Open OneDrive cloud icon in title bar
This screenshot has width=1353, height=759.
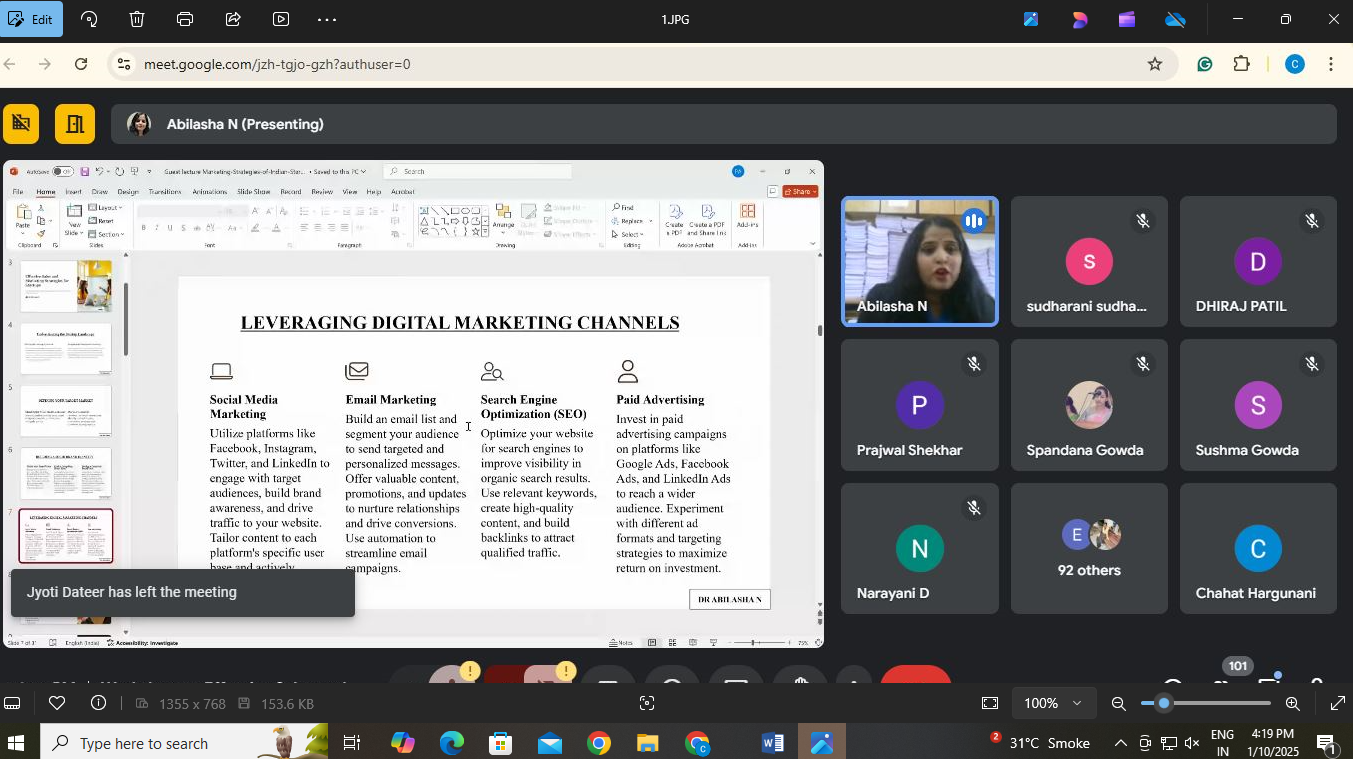1175,19
